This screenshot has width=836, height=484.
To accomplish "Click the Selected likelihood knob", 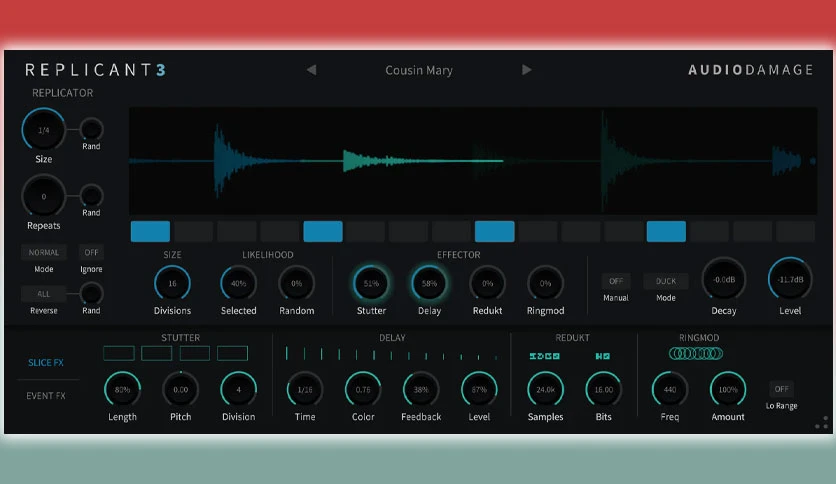I will pos(238,283).
